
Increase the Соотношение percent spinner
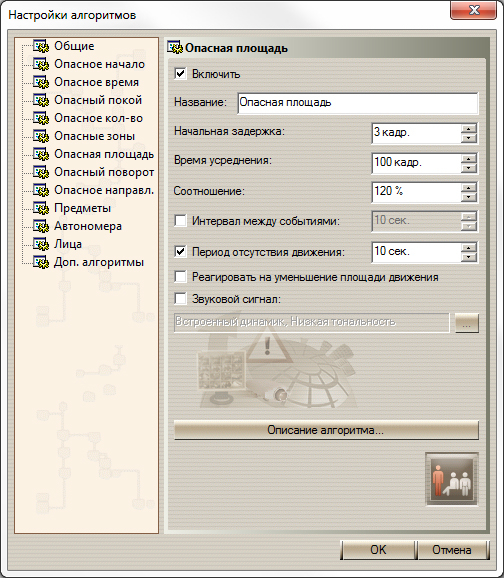pos(469,188)
